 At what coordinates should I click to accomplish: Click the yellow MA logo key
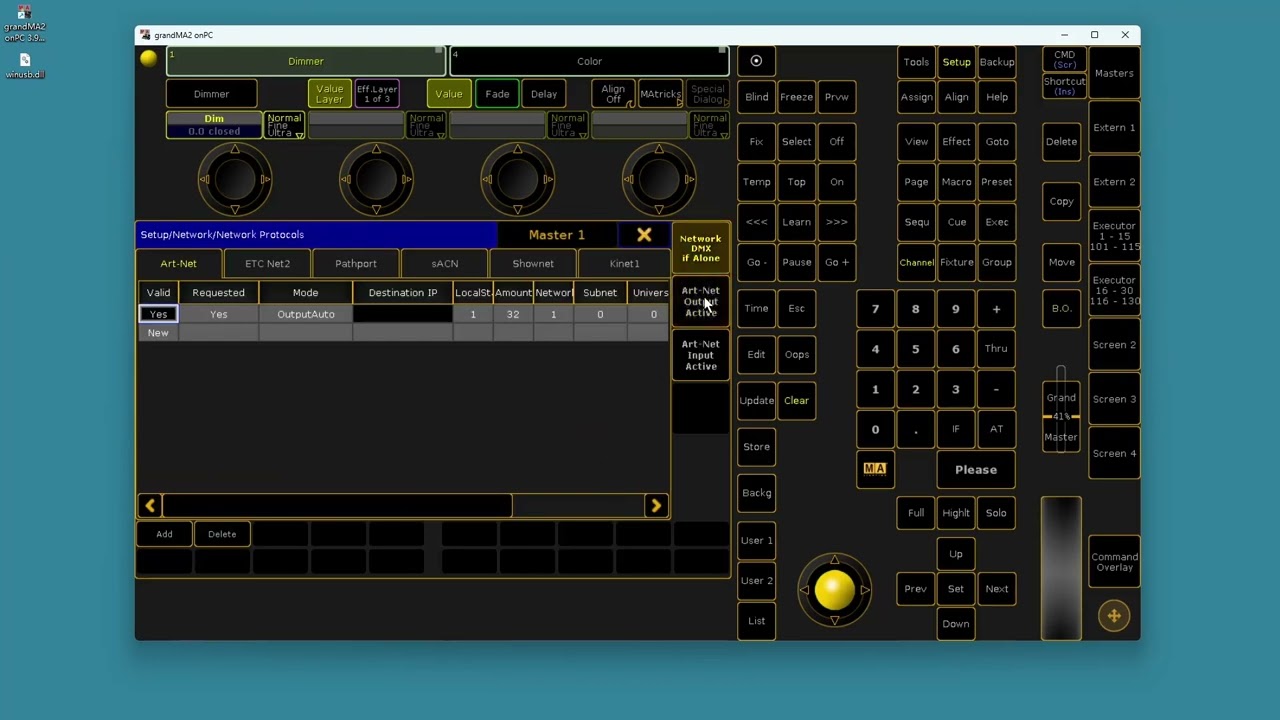pyautogui.click(x=875, y=468)
